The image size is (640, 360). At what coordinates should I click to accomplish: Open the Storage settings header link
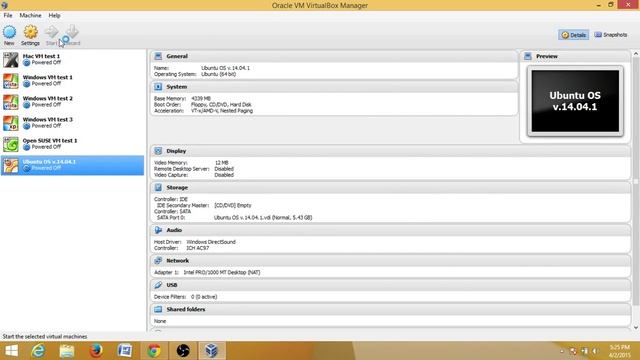177,188
